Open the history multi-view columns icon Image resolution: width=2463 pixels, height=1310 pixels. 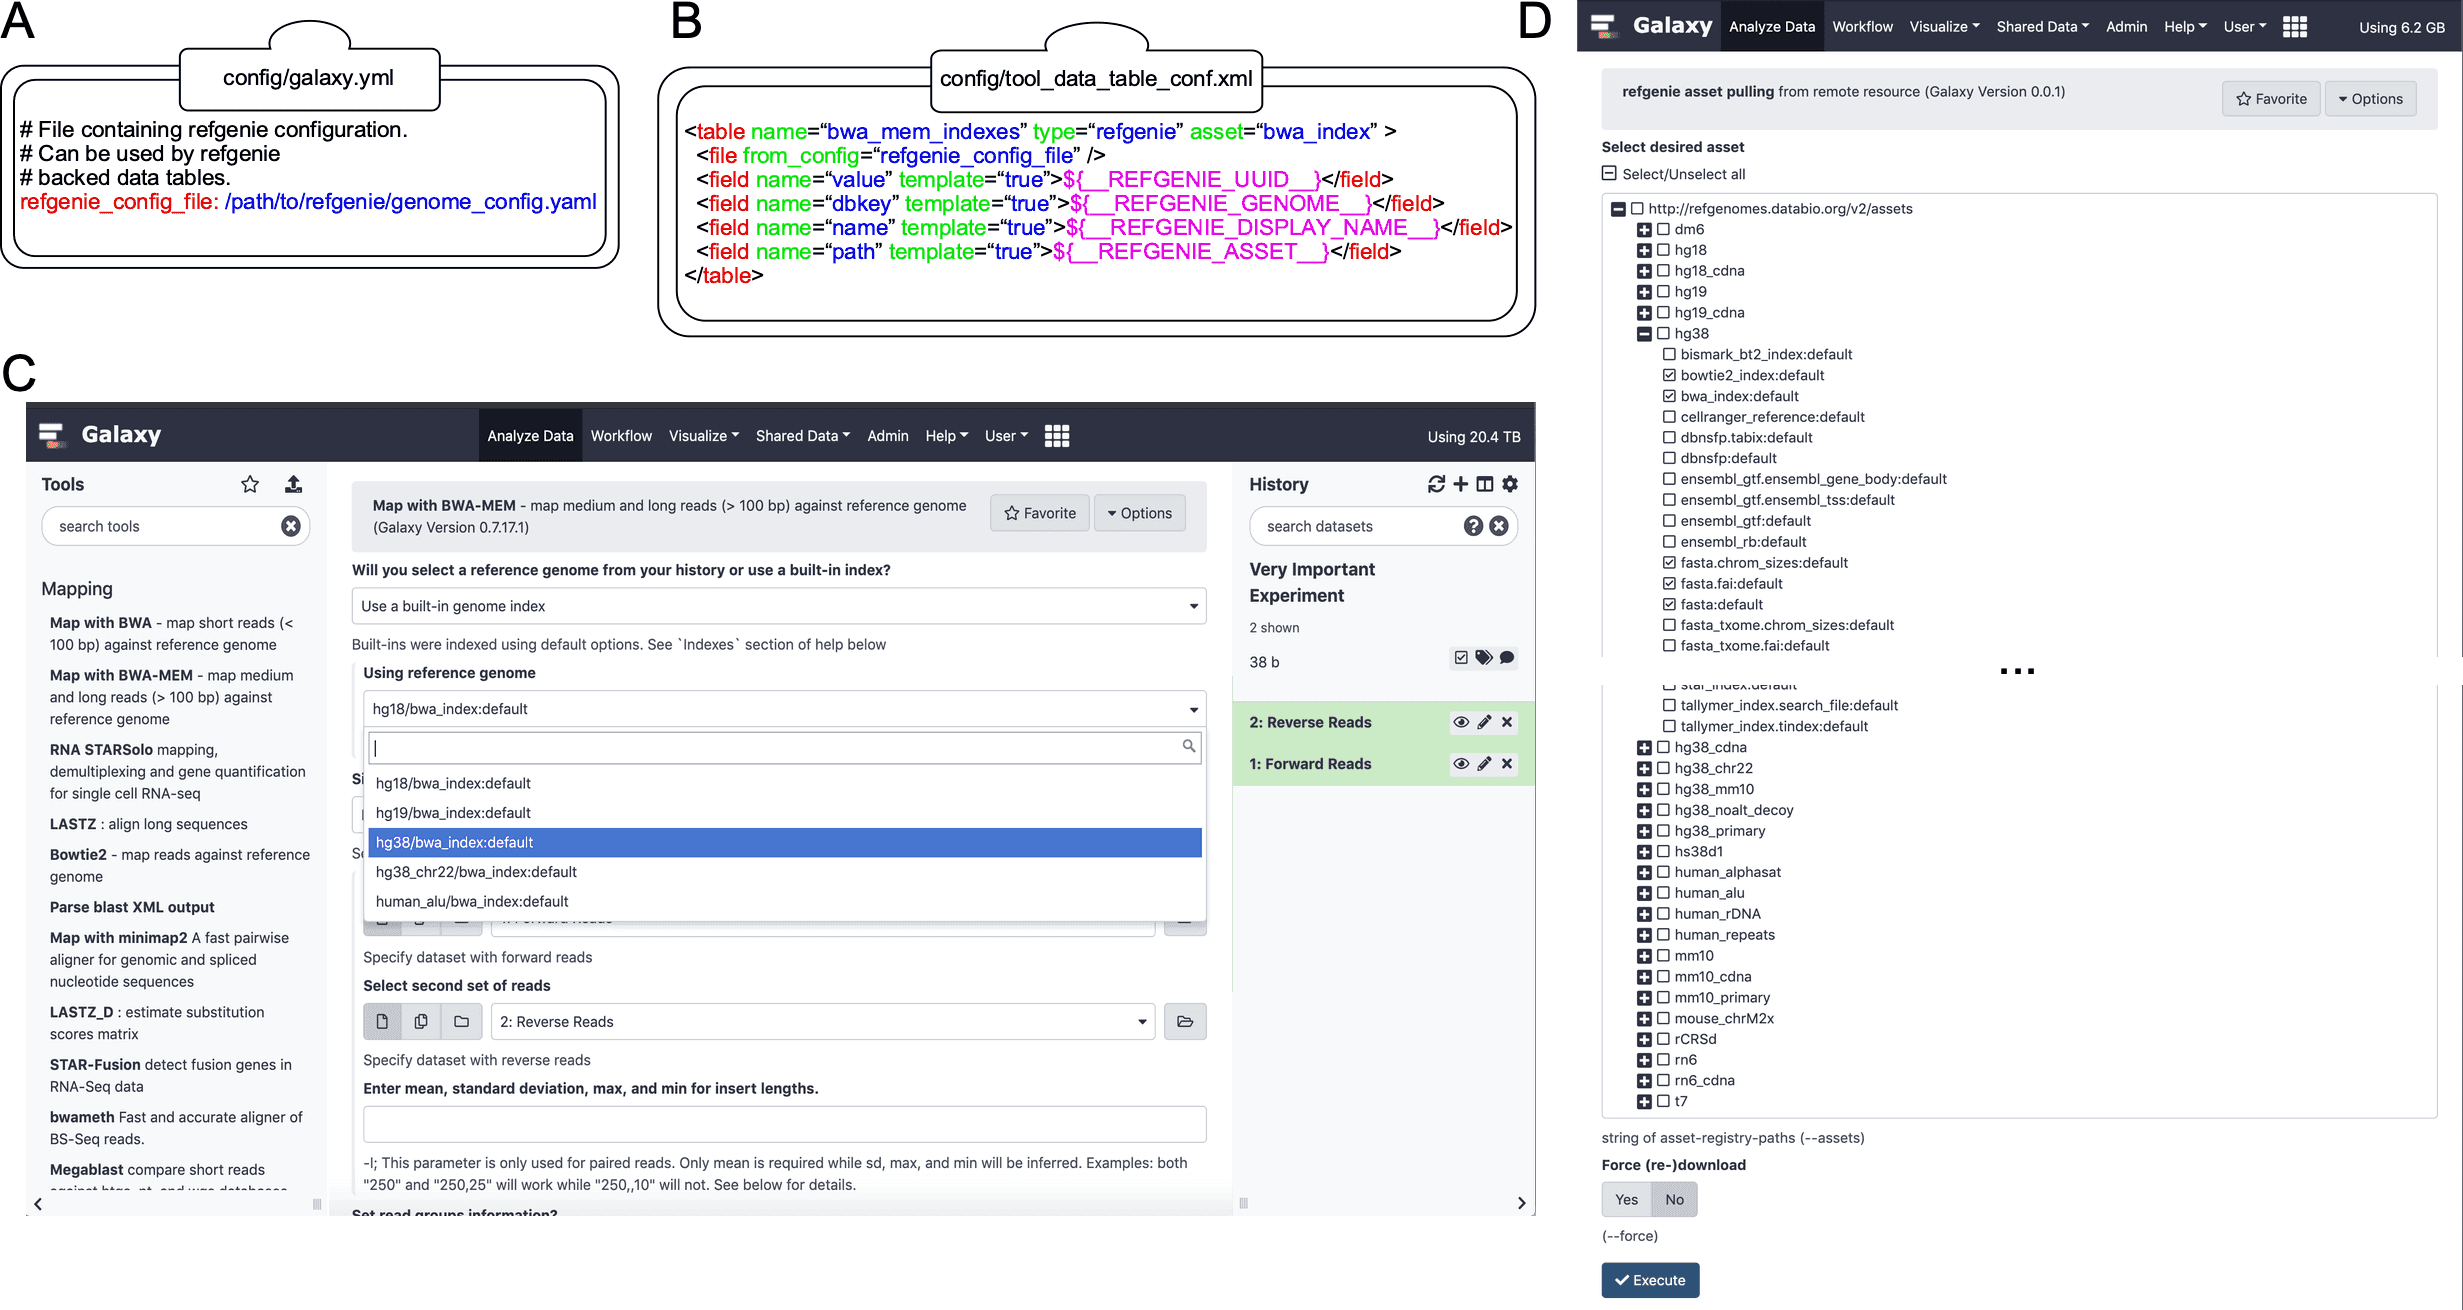point(1485,484)
